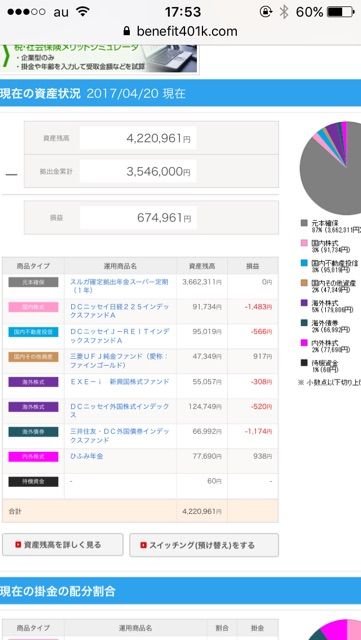The image size is (361, 640).
Task: Open スルガ確定拠出年金スーパー定期 product link
Action: click(x=119, y=286)
